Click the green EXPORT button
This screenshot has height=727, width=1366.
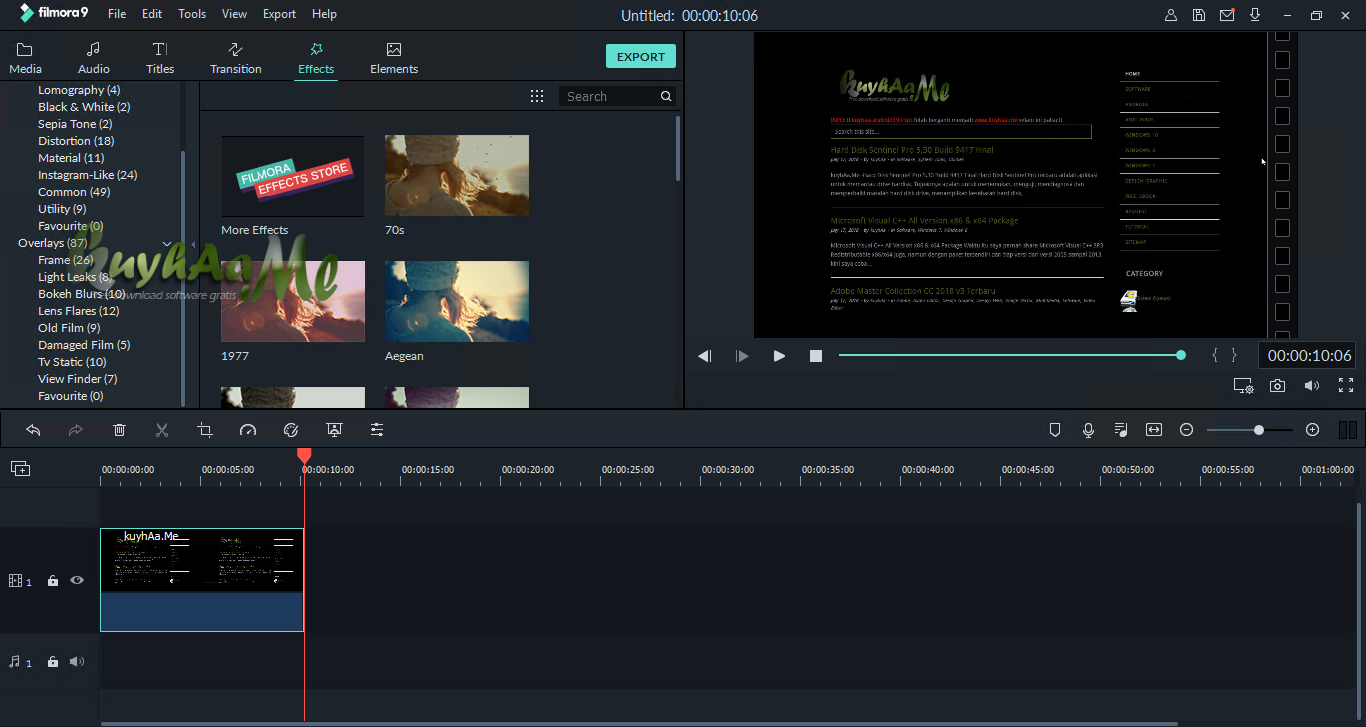click(641, 56)
